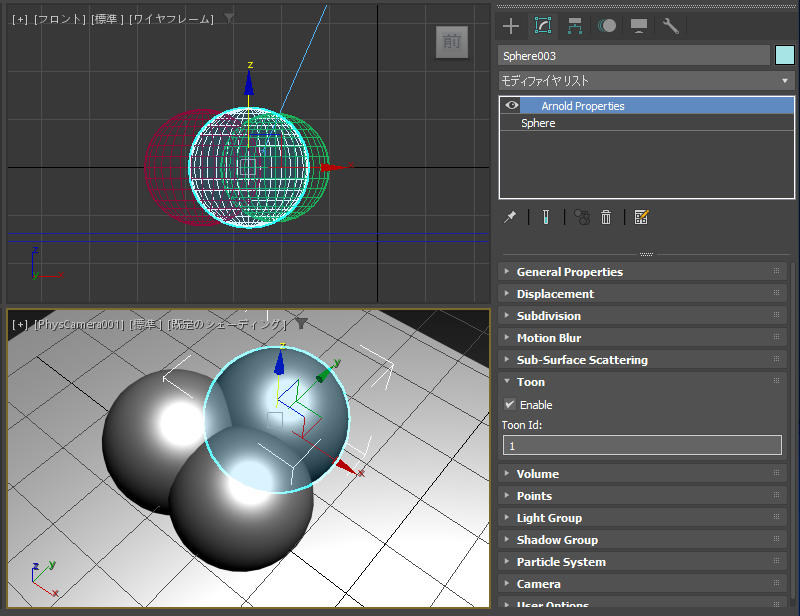The image size is (800, 616).
Task: Expand the Light Group rollout
Action: point(642,518)
